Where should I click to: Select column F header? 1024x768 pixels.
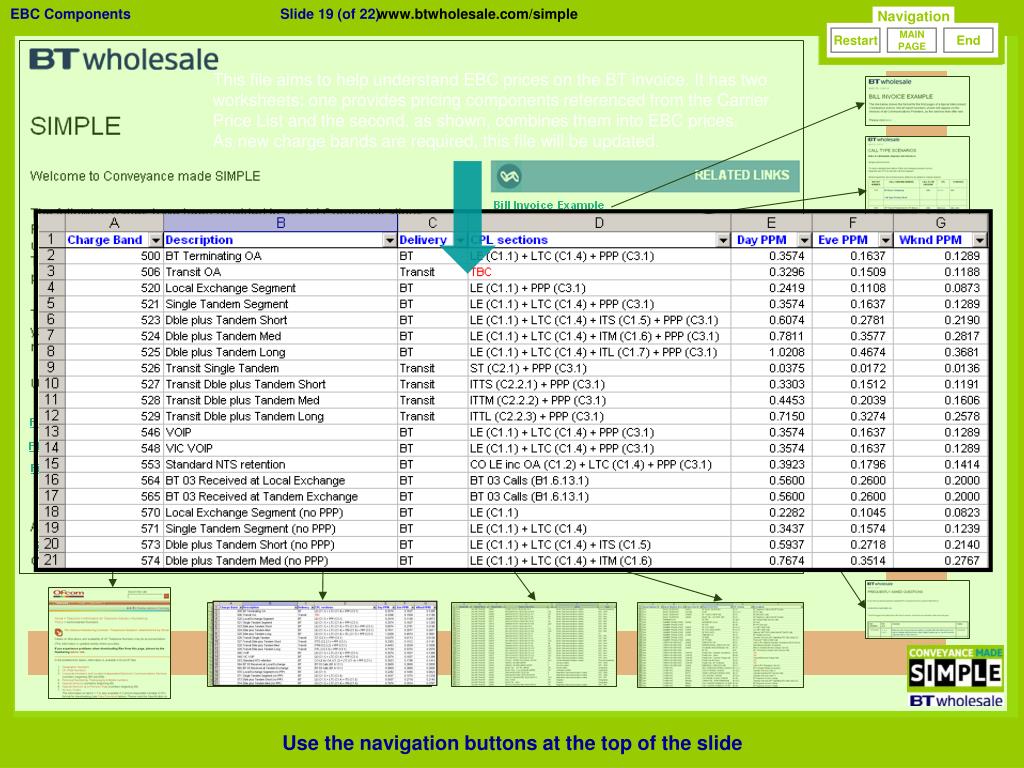(x=852, y=223)
